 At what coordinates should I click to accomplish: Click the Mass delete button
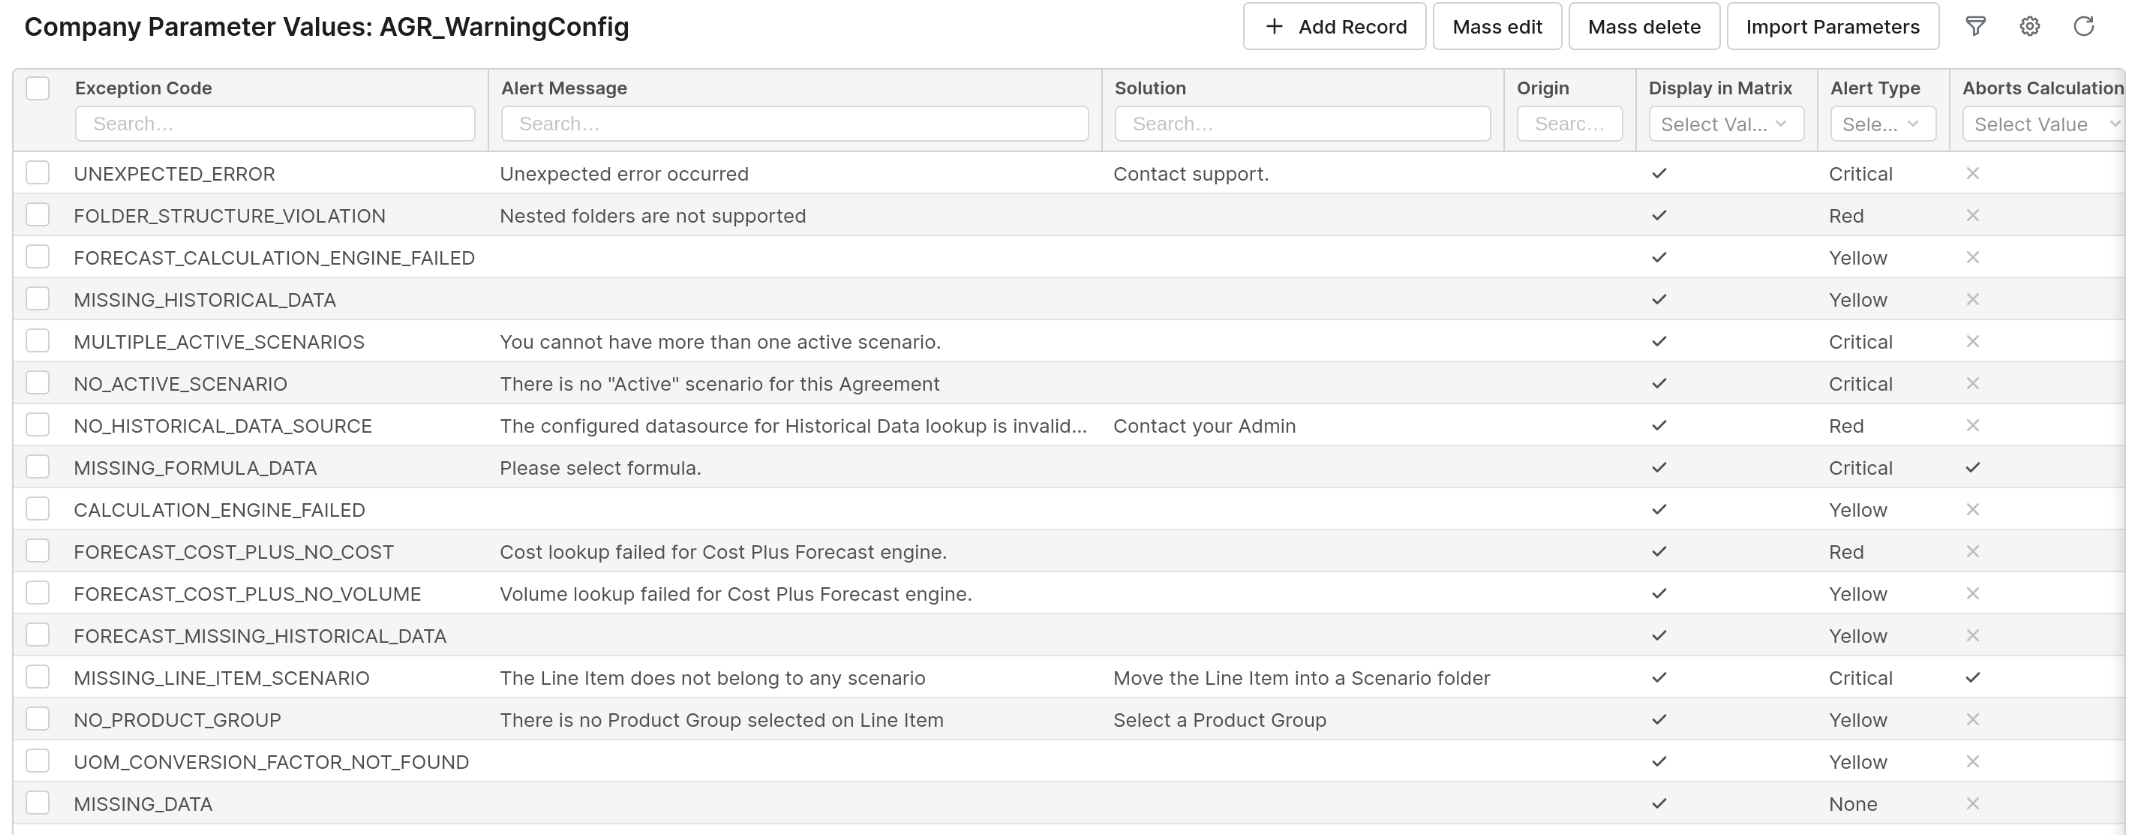click(1644, 27)
